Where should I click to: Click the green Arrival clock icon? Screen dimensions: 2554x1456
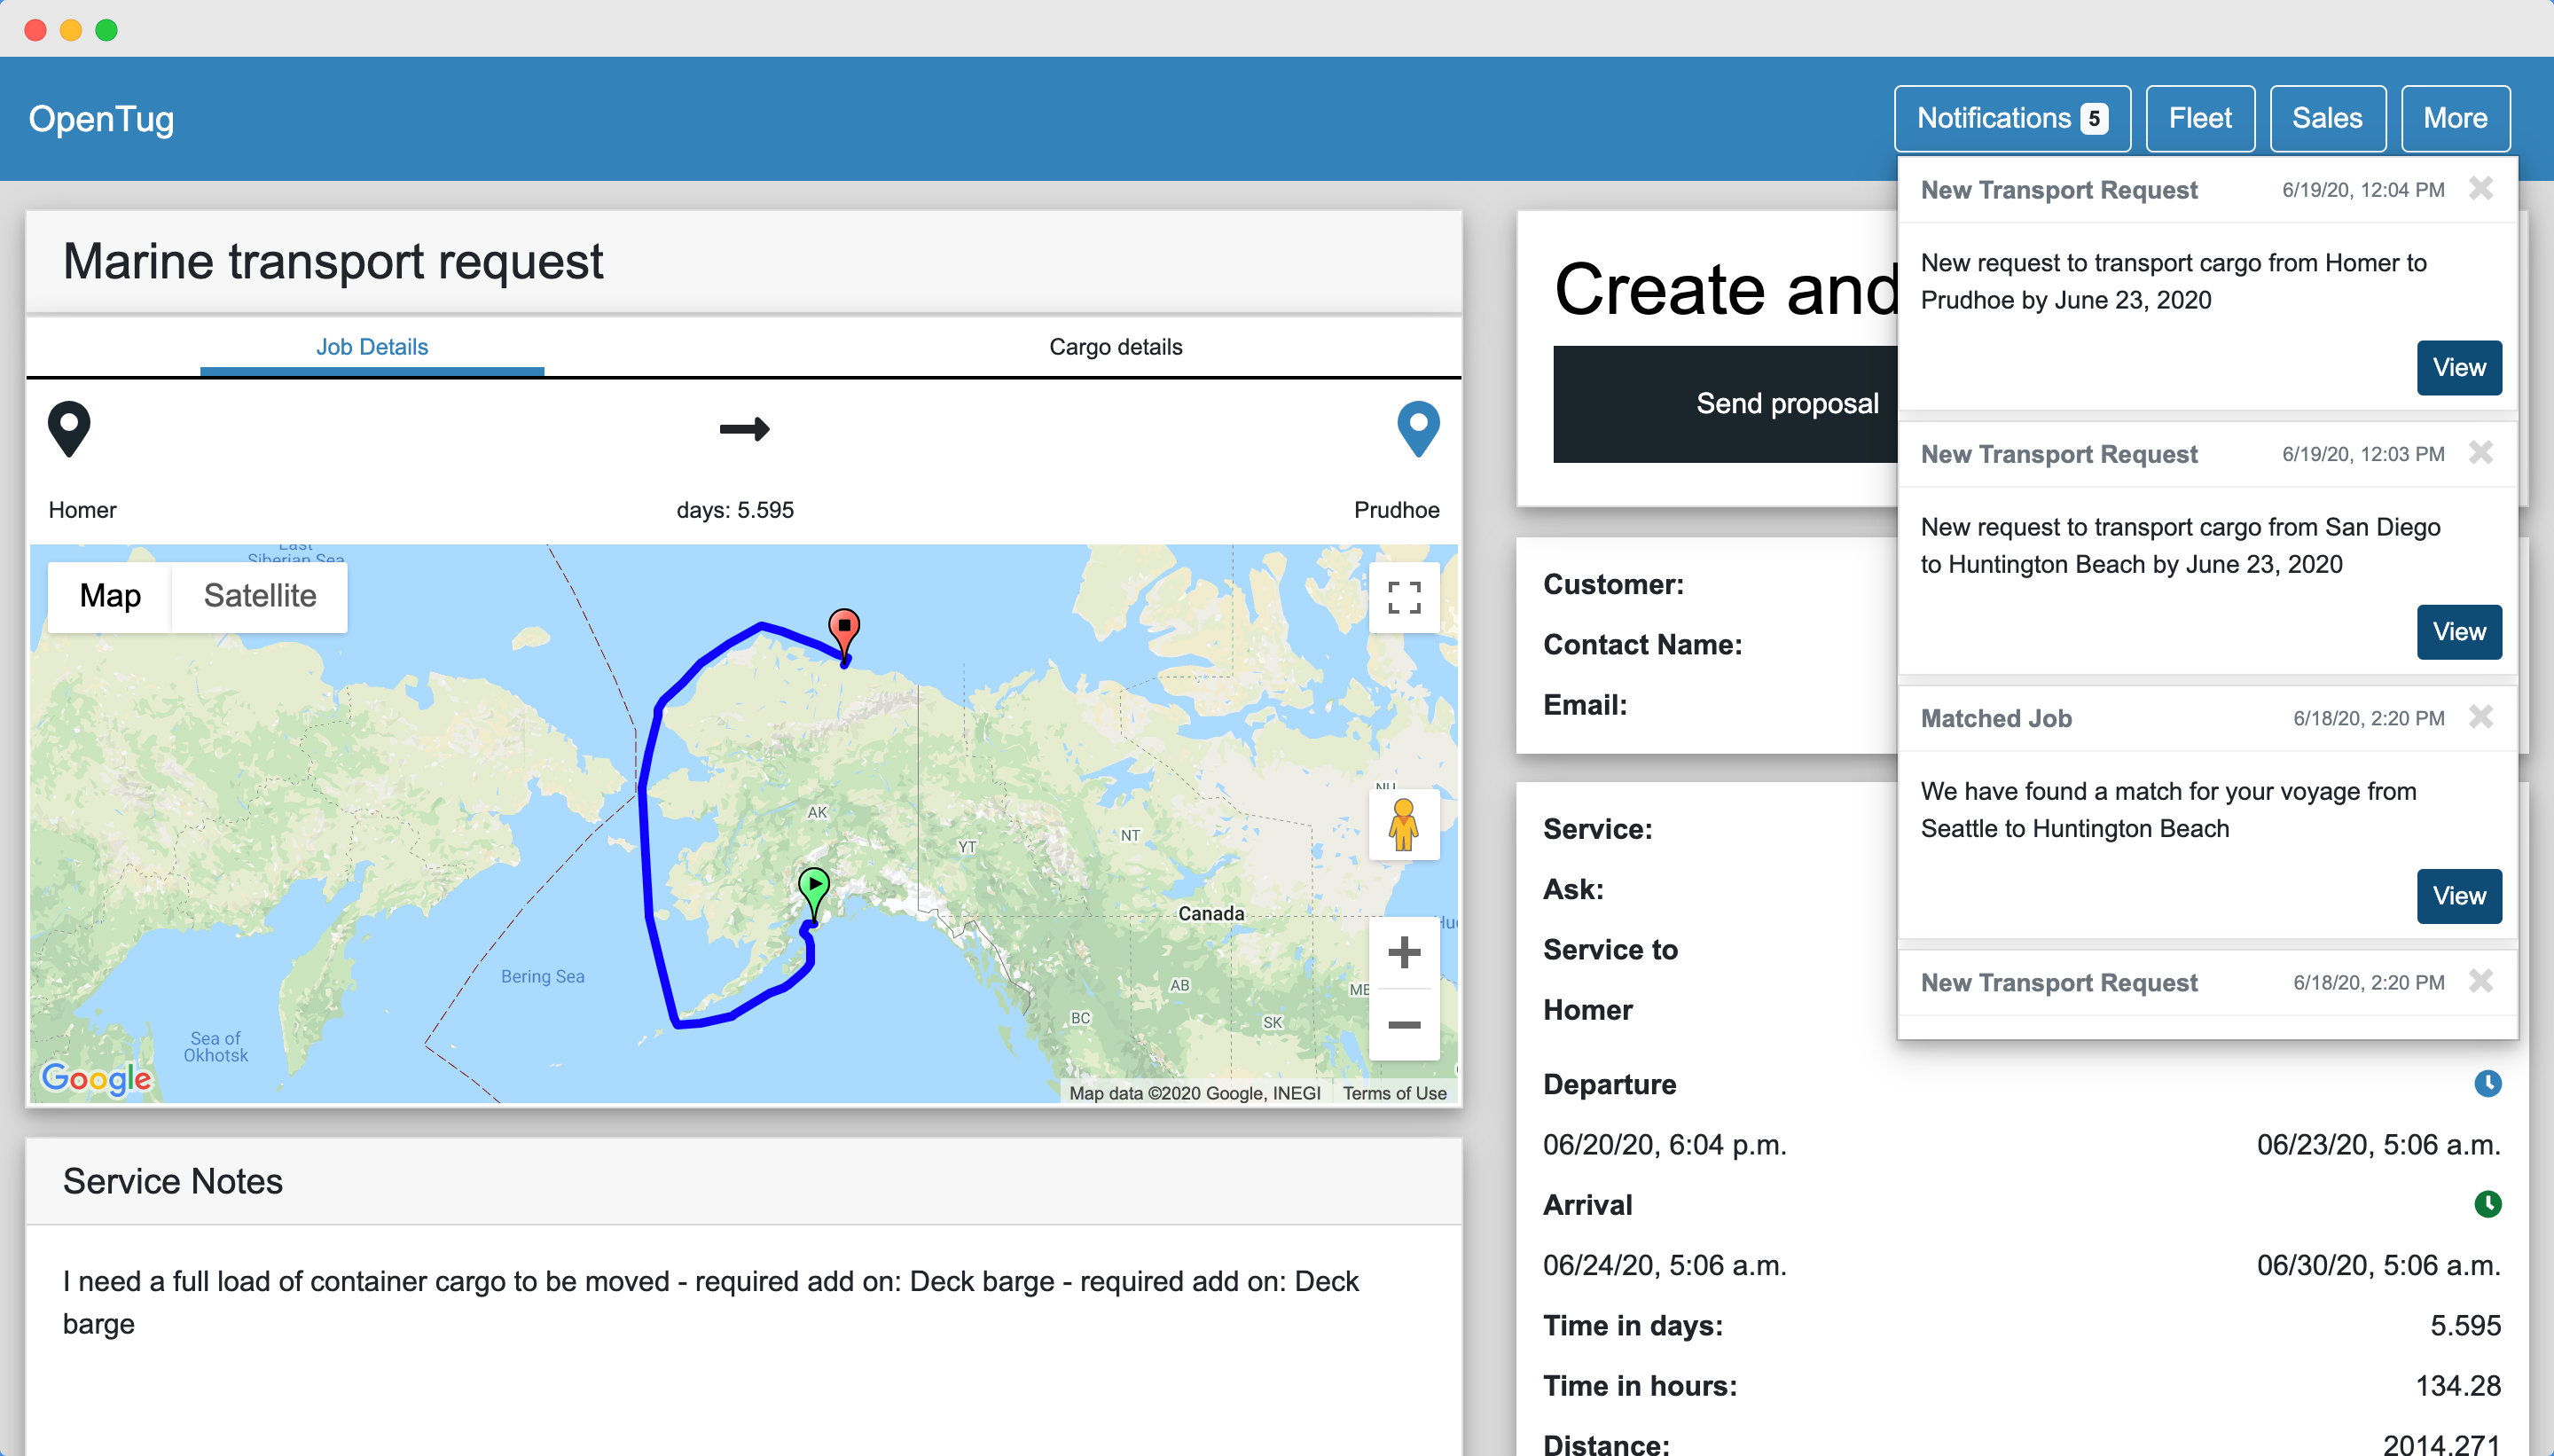2487,1204
